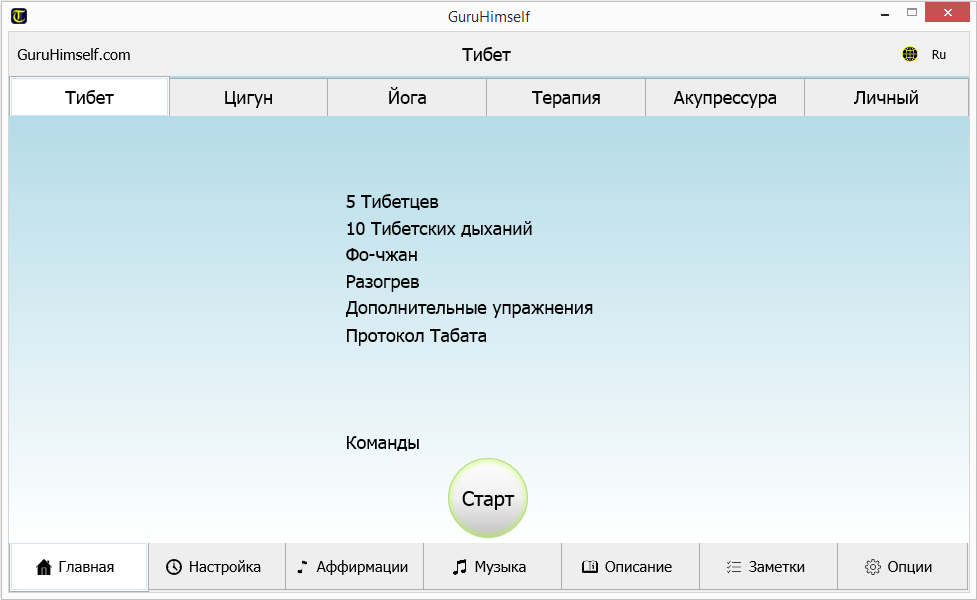Click the checklist icon for Заметки
This screenshot has width=977, height=600.
733,567
